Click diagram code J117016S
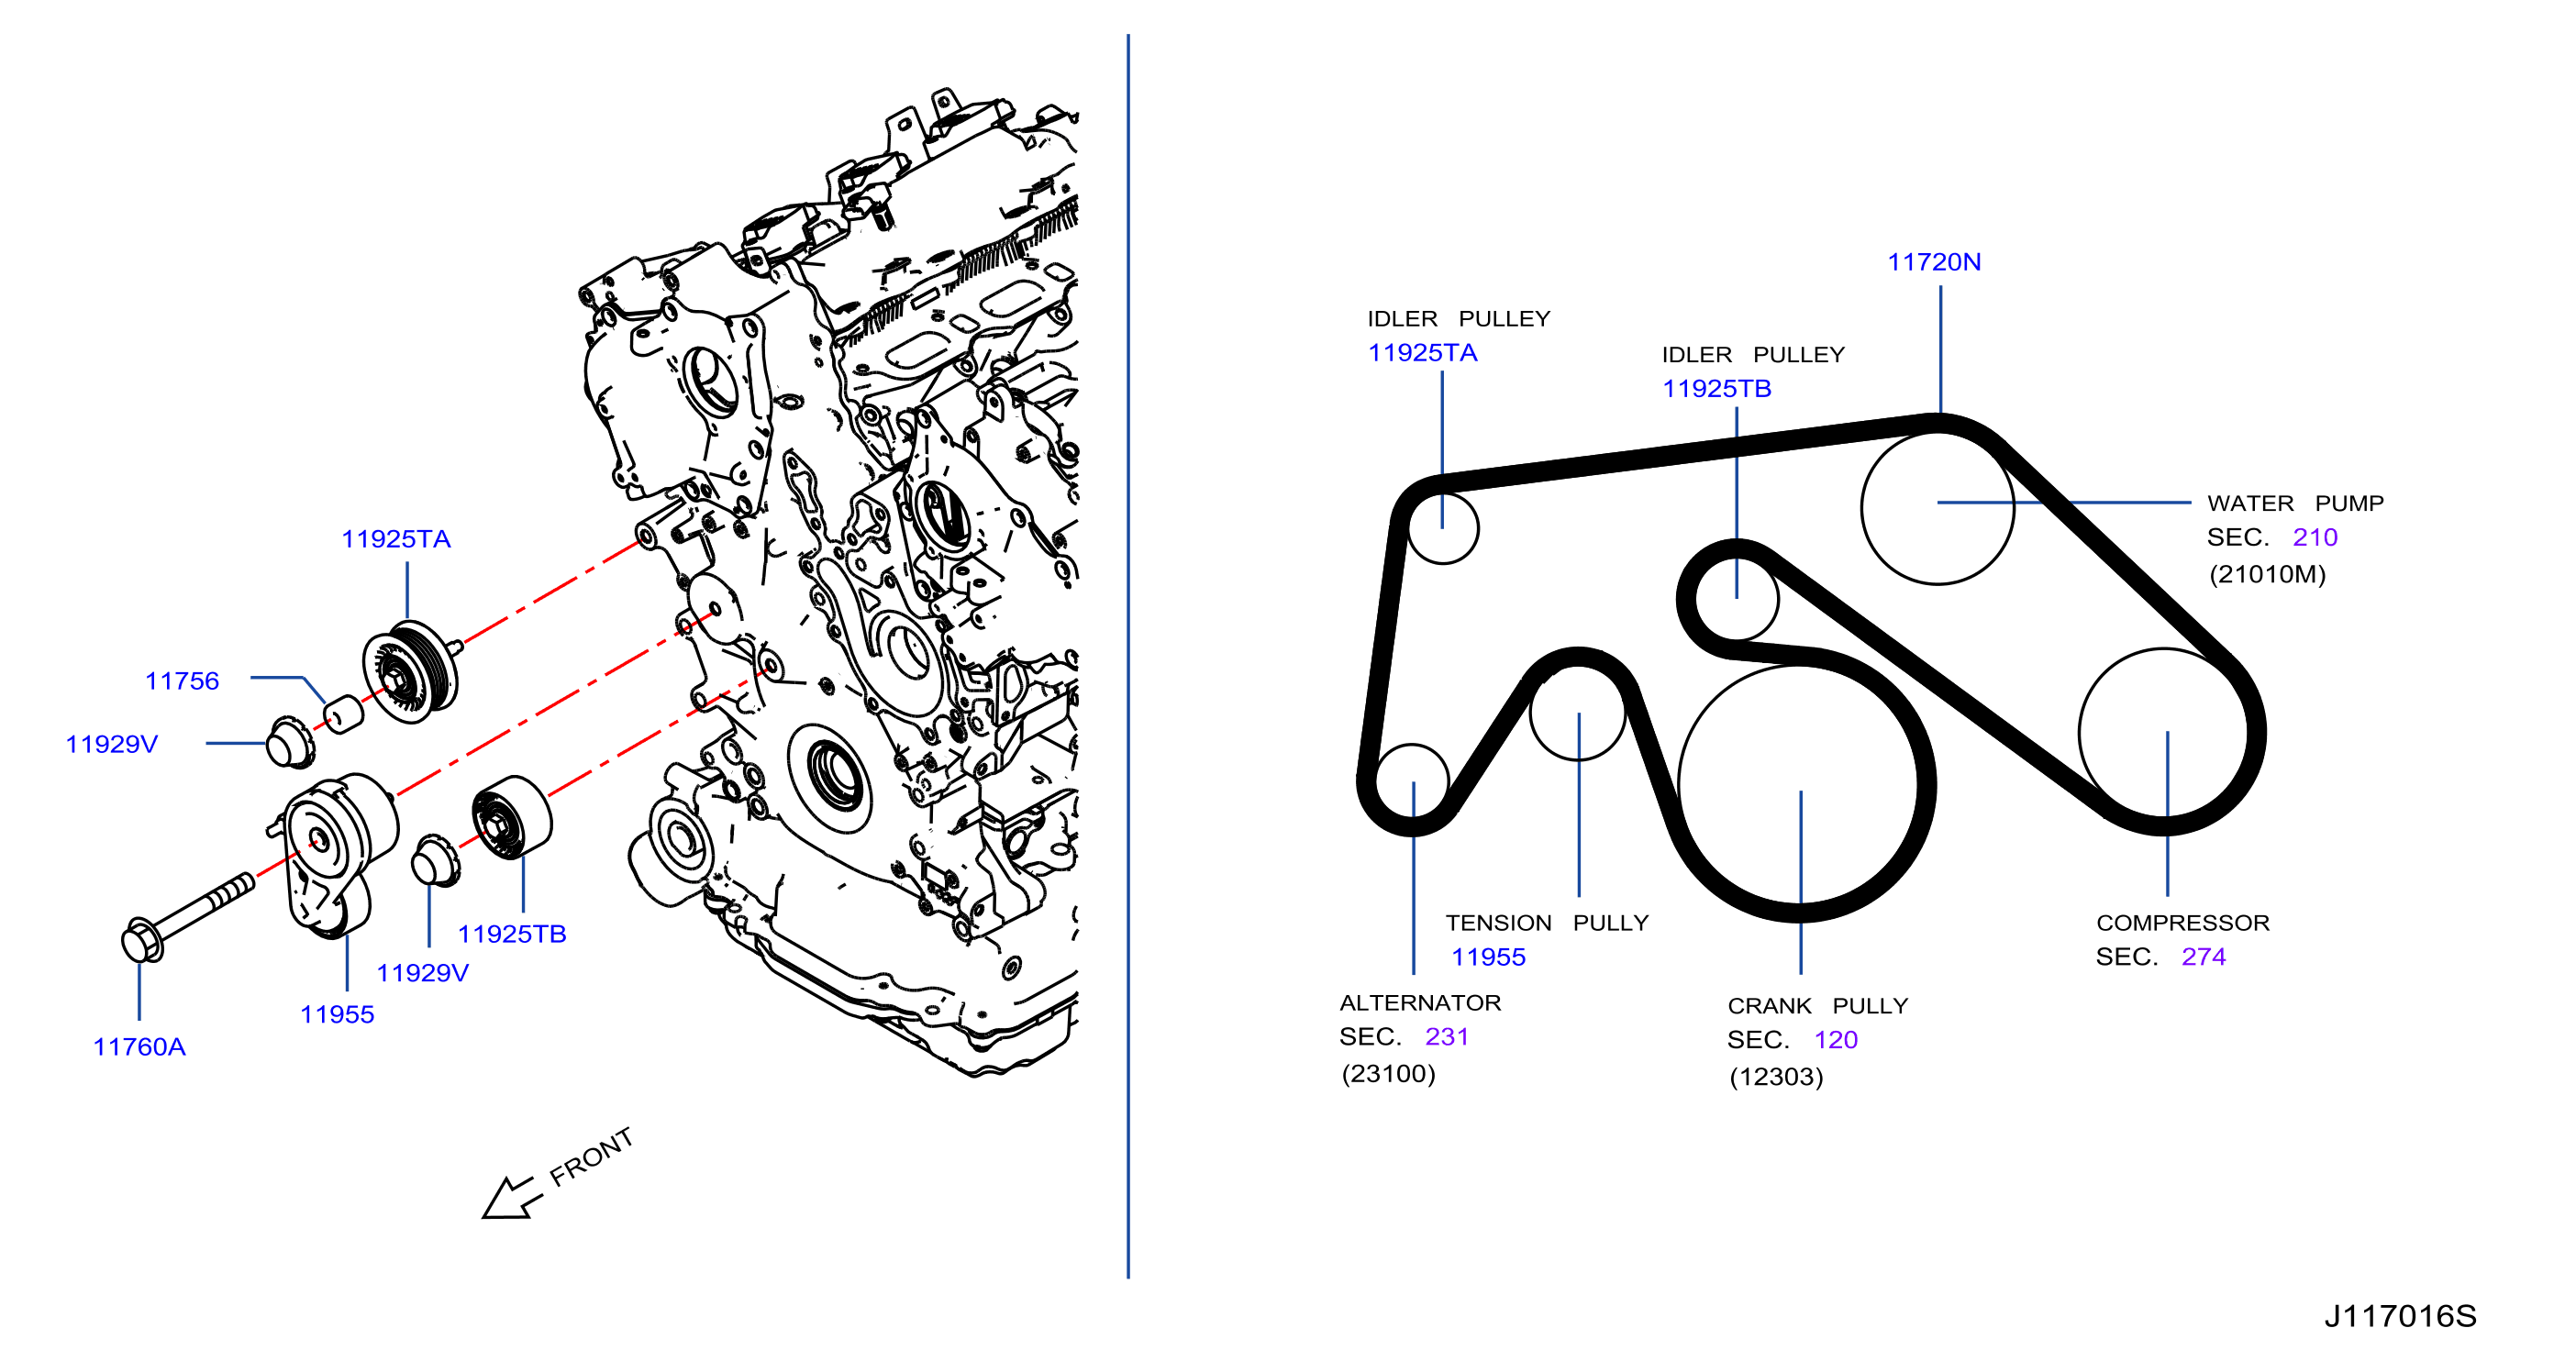 click(x=2400, y=1316)
